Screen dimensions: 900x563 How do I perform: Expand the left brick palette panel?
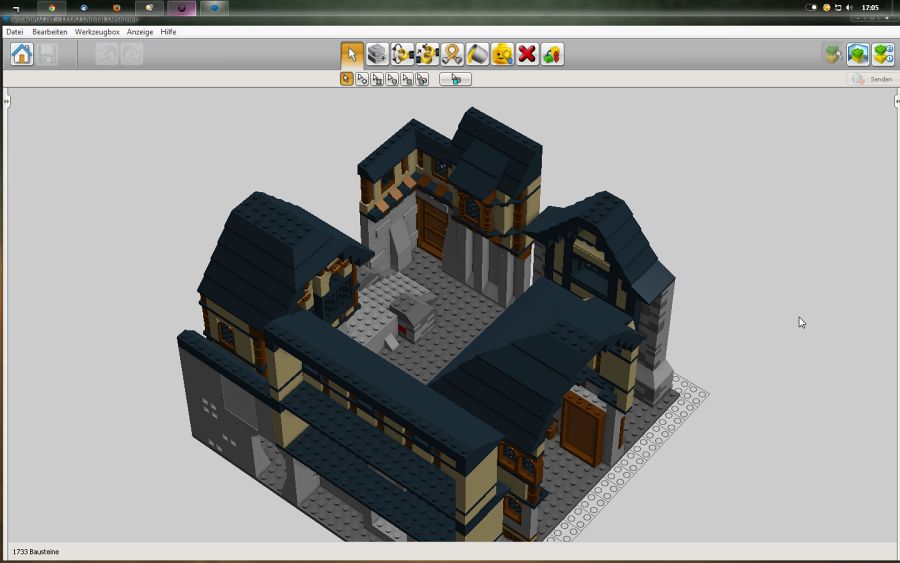pyautogui.click(x=5, y=101)
